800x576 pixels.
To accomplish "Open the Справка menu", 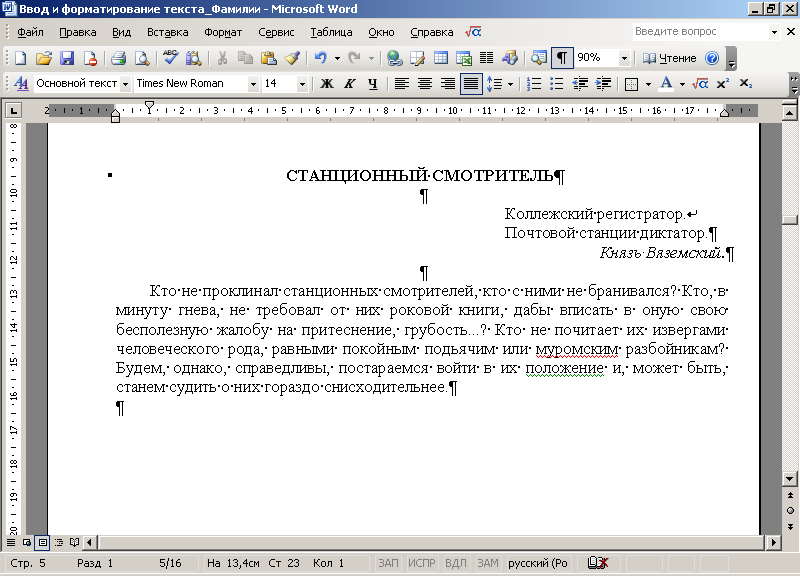I will pyautogui.click(x=432, y=32).
